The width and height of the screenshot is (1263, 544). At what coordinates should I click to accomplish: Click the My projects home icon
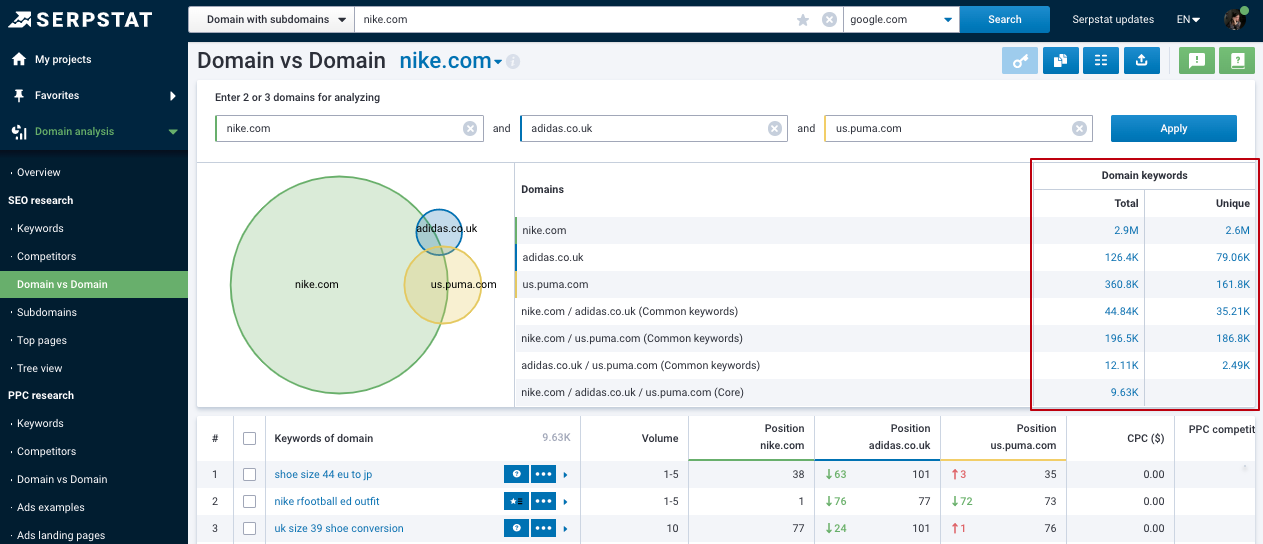click(19, 59)
